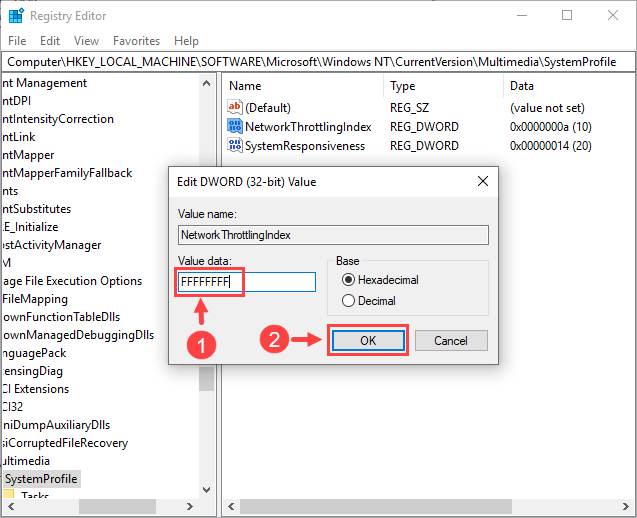Select the 'ltimedia' tree key

(26, 461)
